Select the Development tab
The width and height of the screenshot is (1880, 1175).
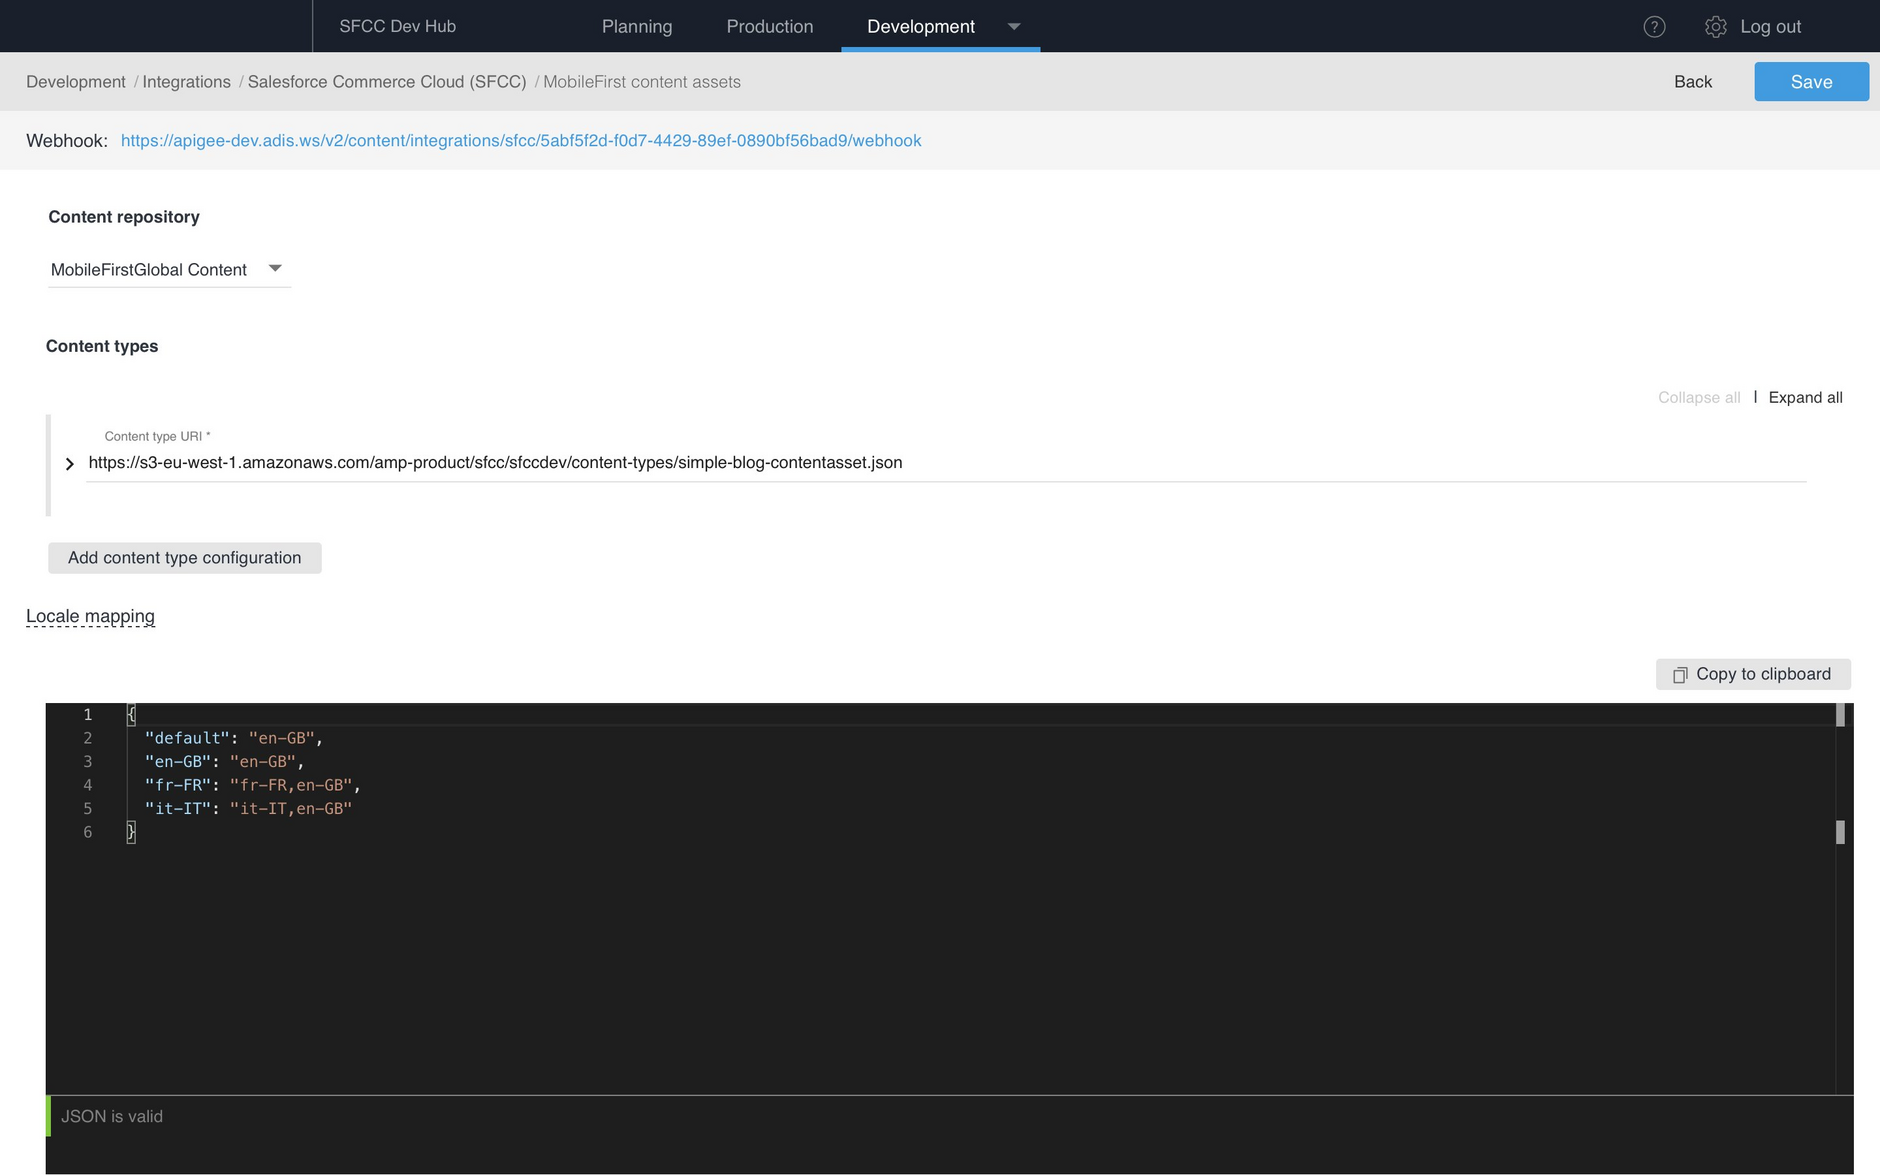921,27
